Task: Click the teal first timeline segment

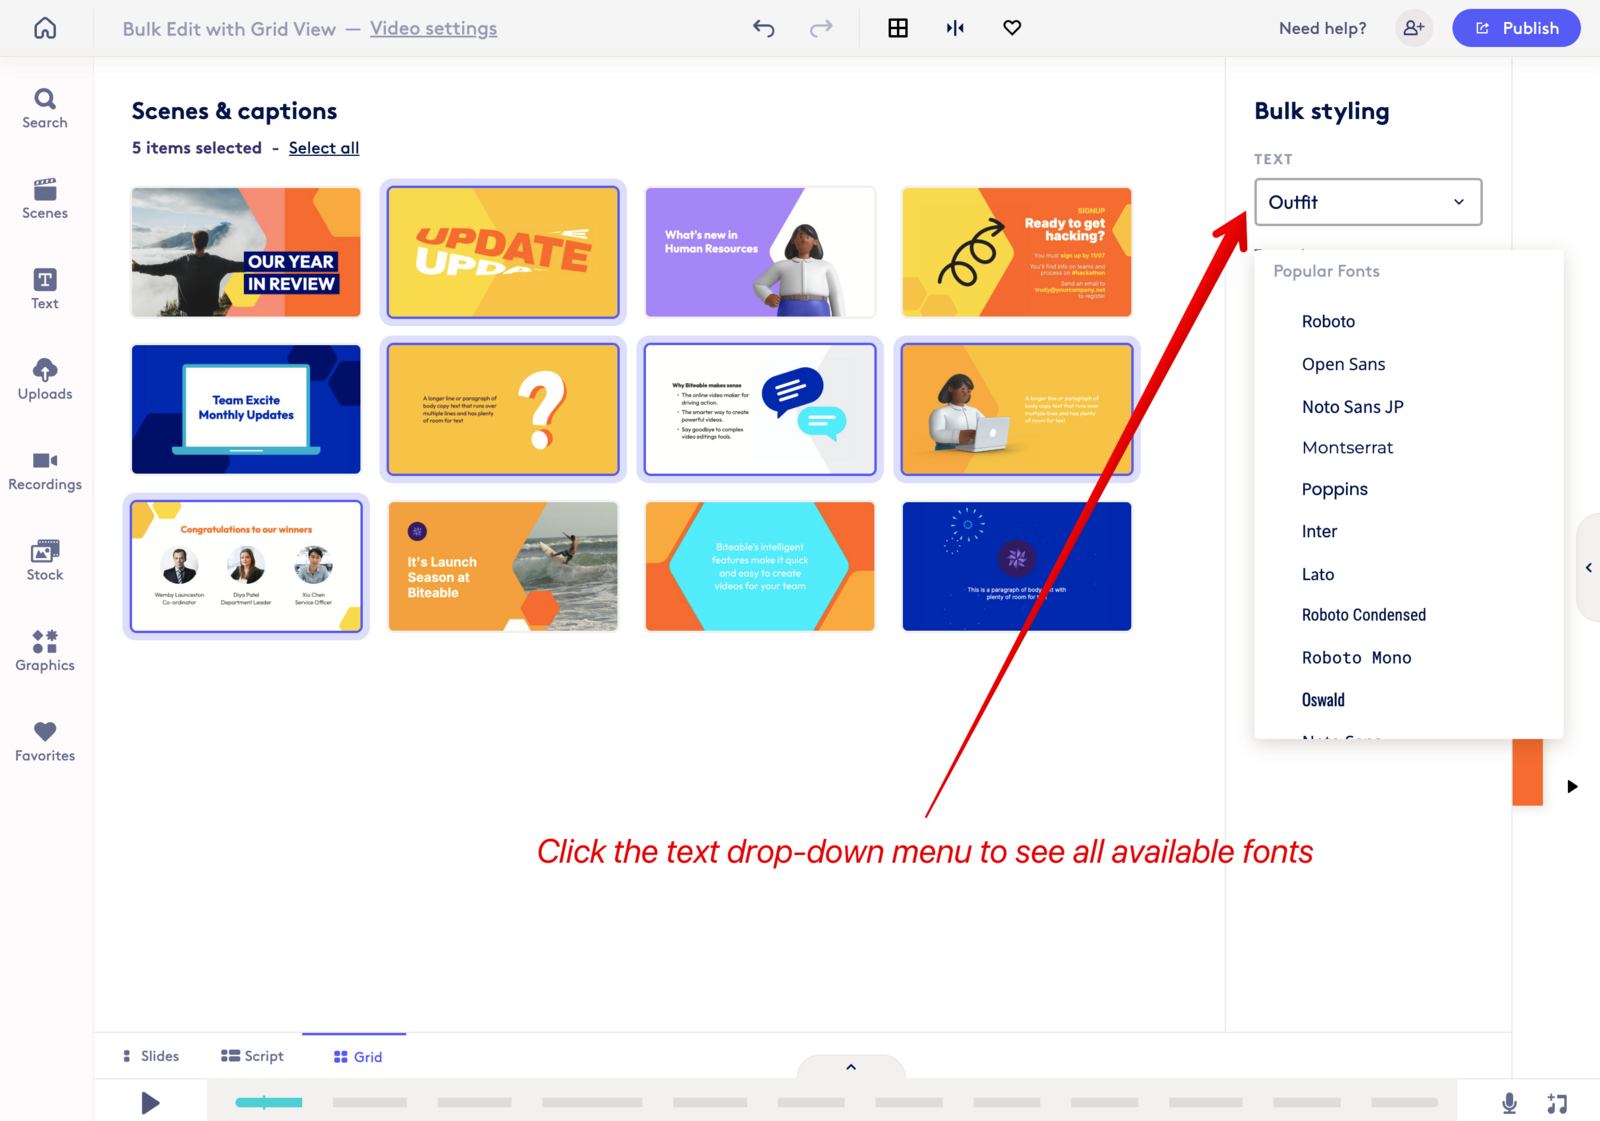Action: (x=269, y=1102)
